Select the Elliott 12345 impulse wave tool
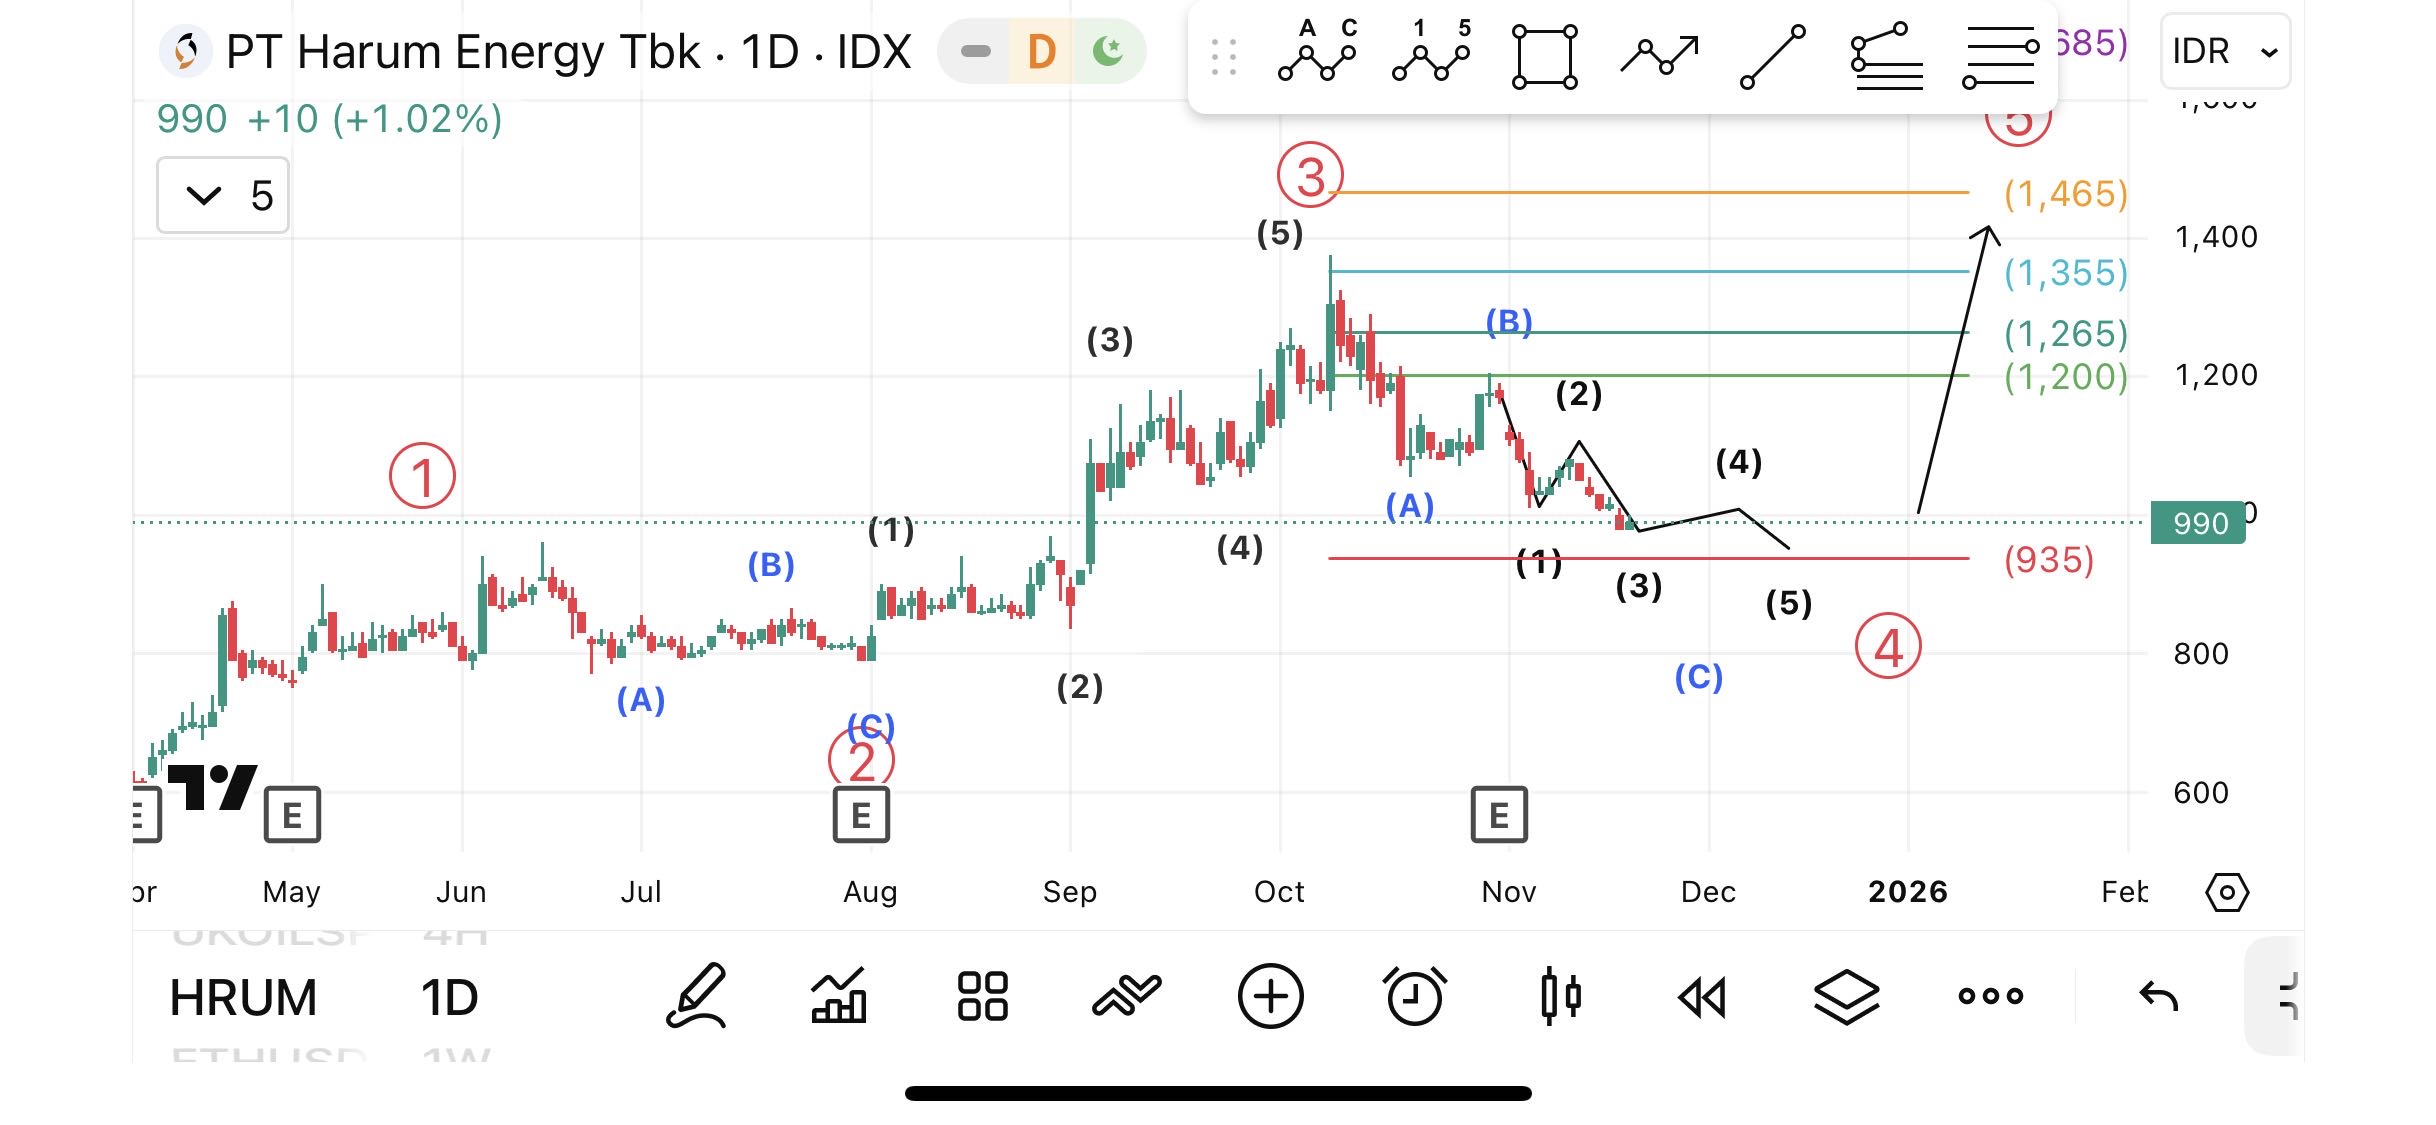 [x=1431, y=53]
